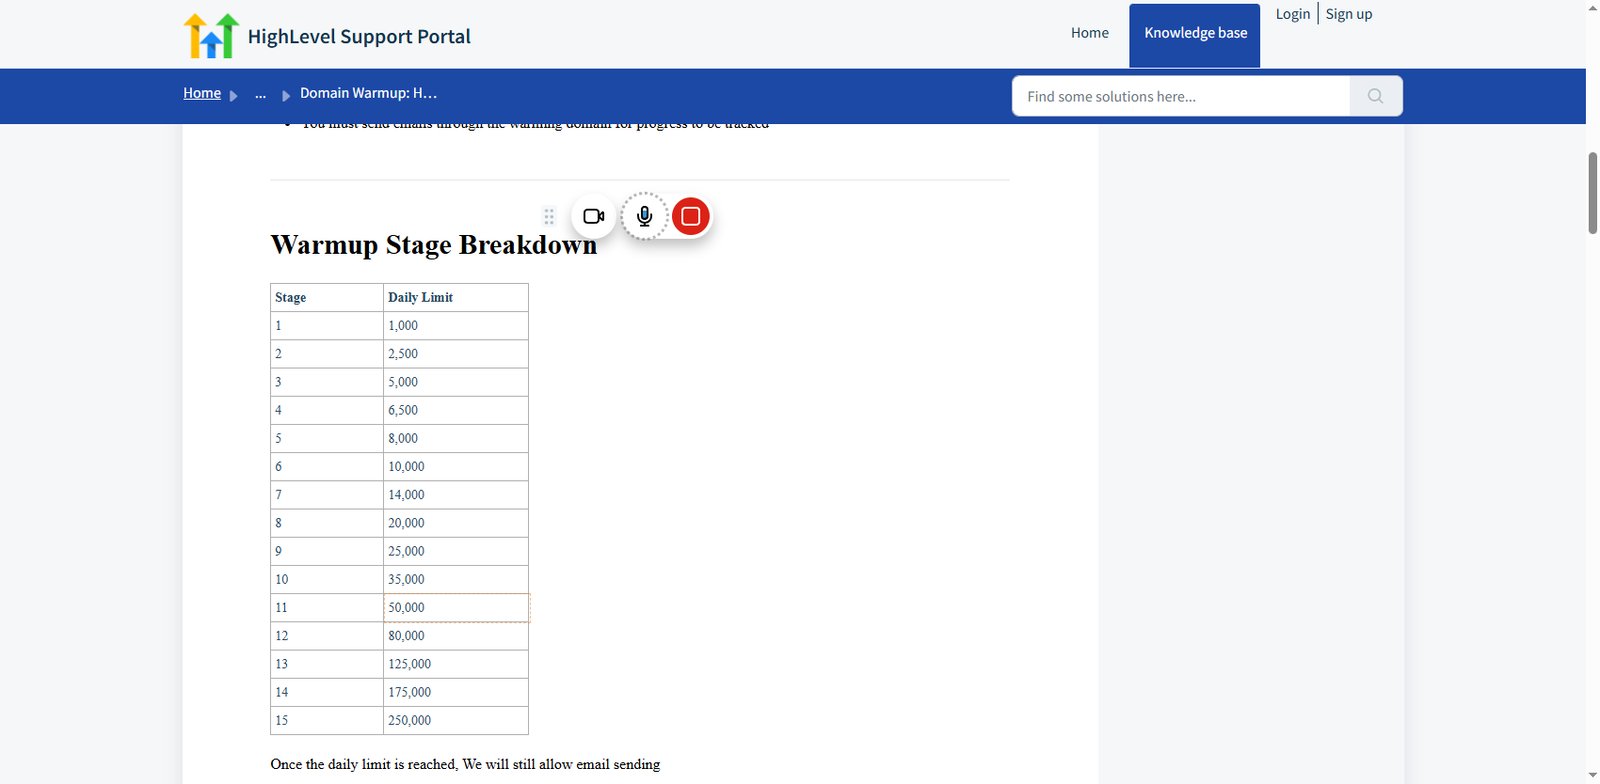Click the search magnifier button
The height and width of the screenshot is (784, 1600).
1375,96
